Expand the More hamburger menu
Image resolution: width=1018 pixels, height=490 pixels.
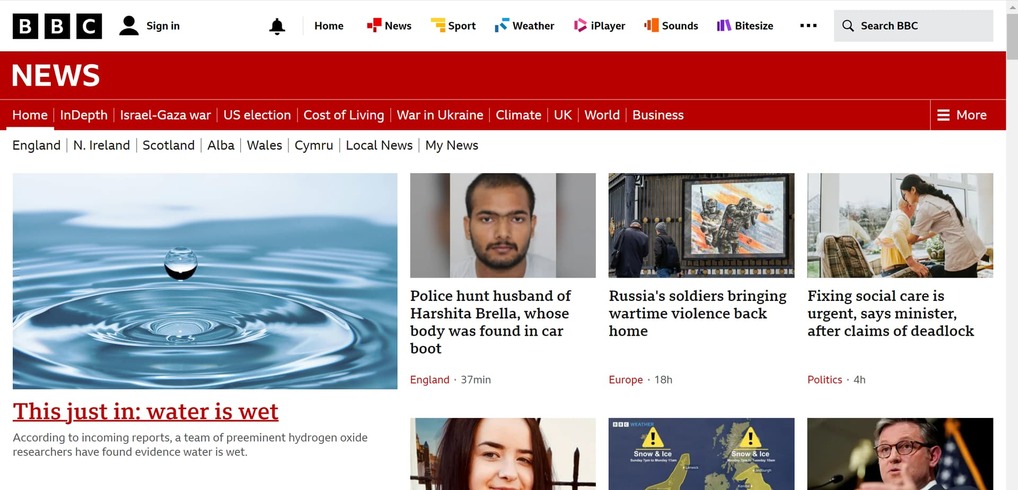coord(962,115)
